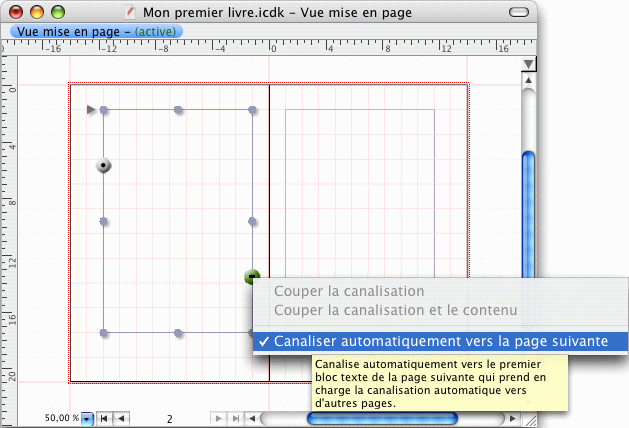Click the window resize grip corner
The width and height of the screenshot is (629, 428).
[x=530, y=420]
